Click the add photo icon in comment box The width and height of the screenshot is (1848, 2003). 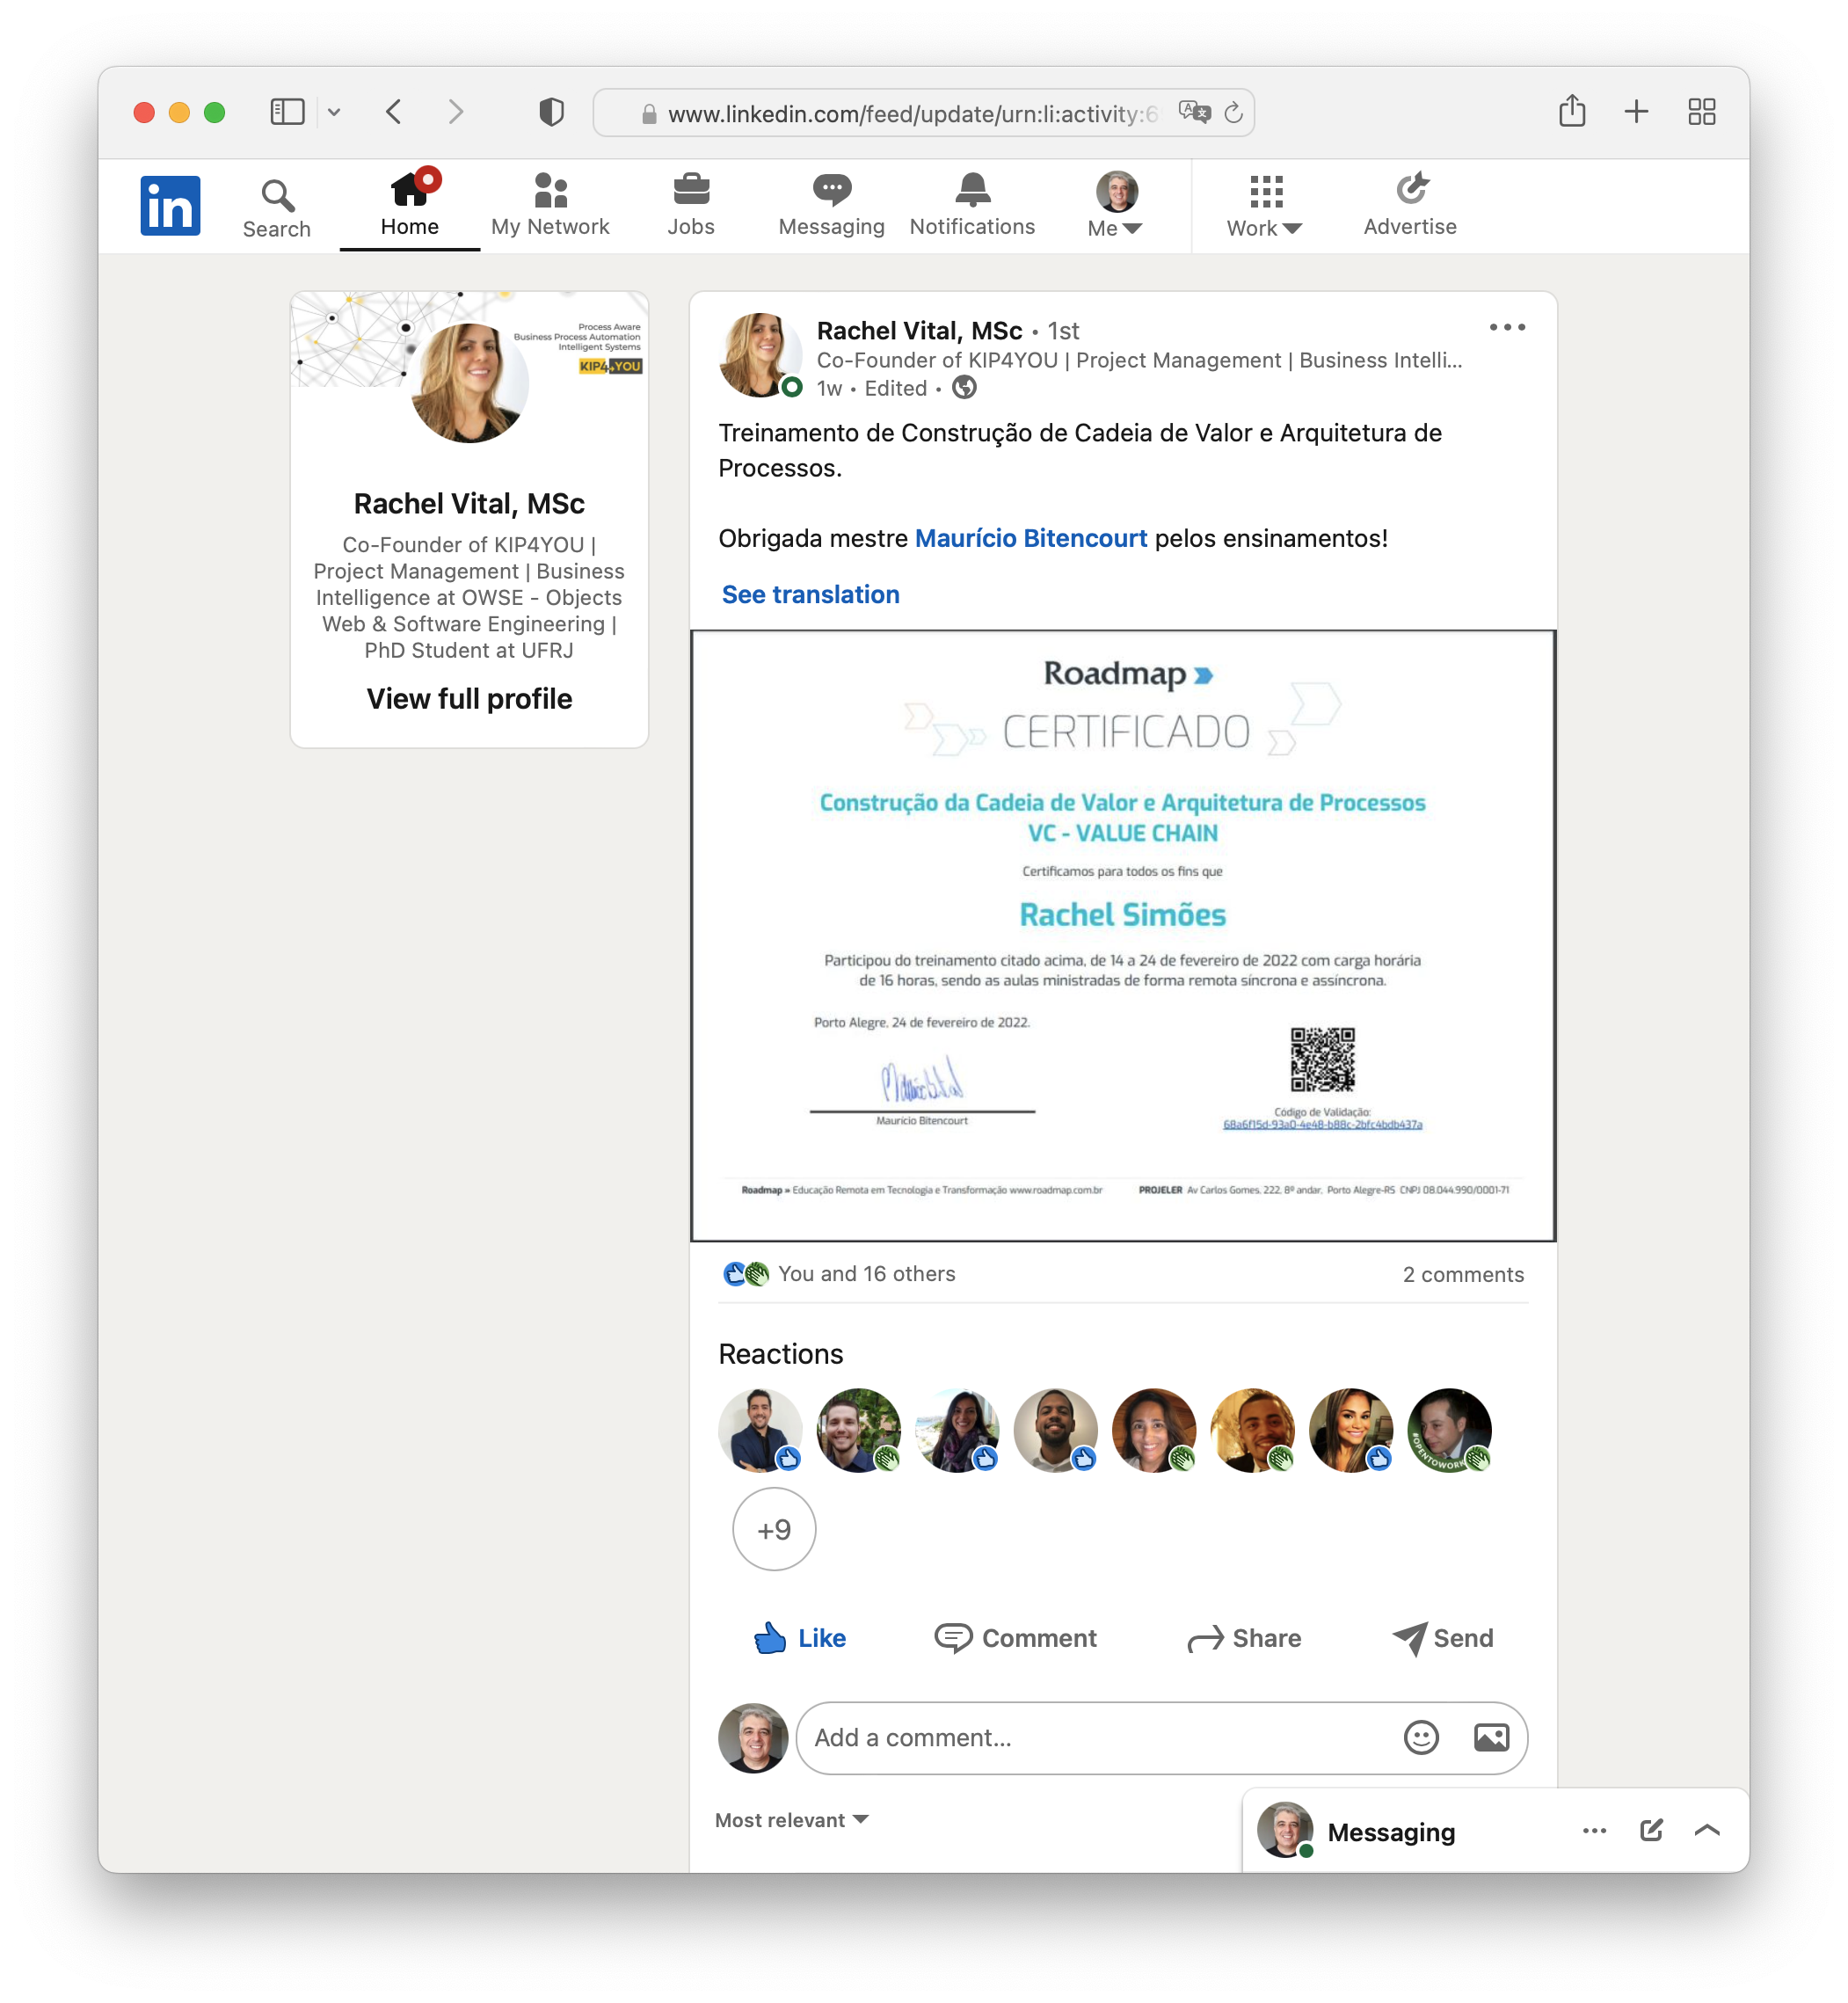[x=1491, y=1738]
